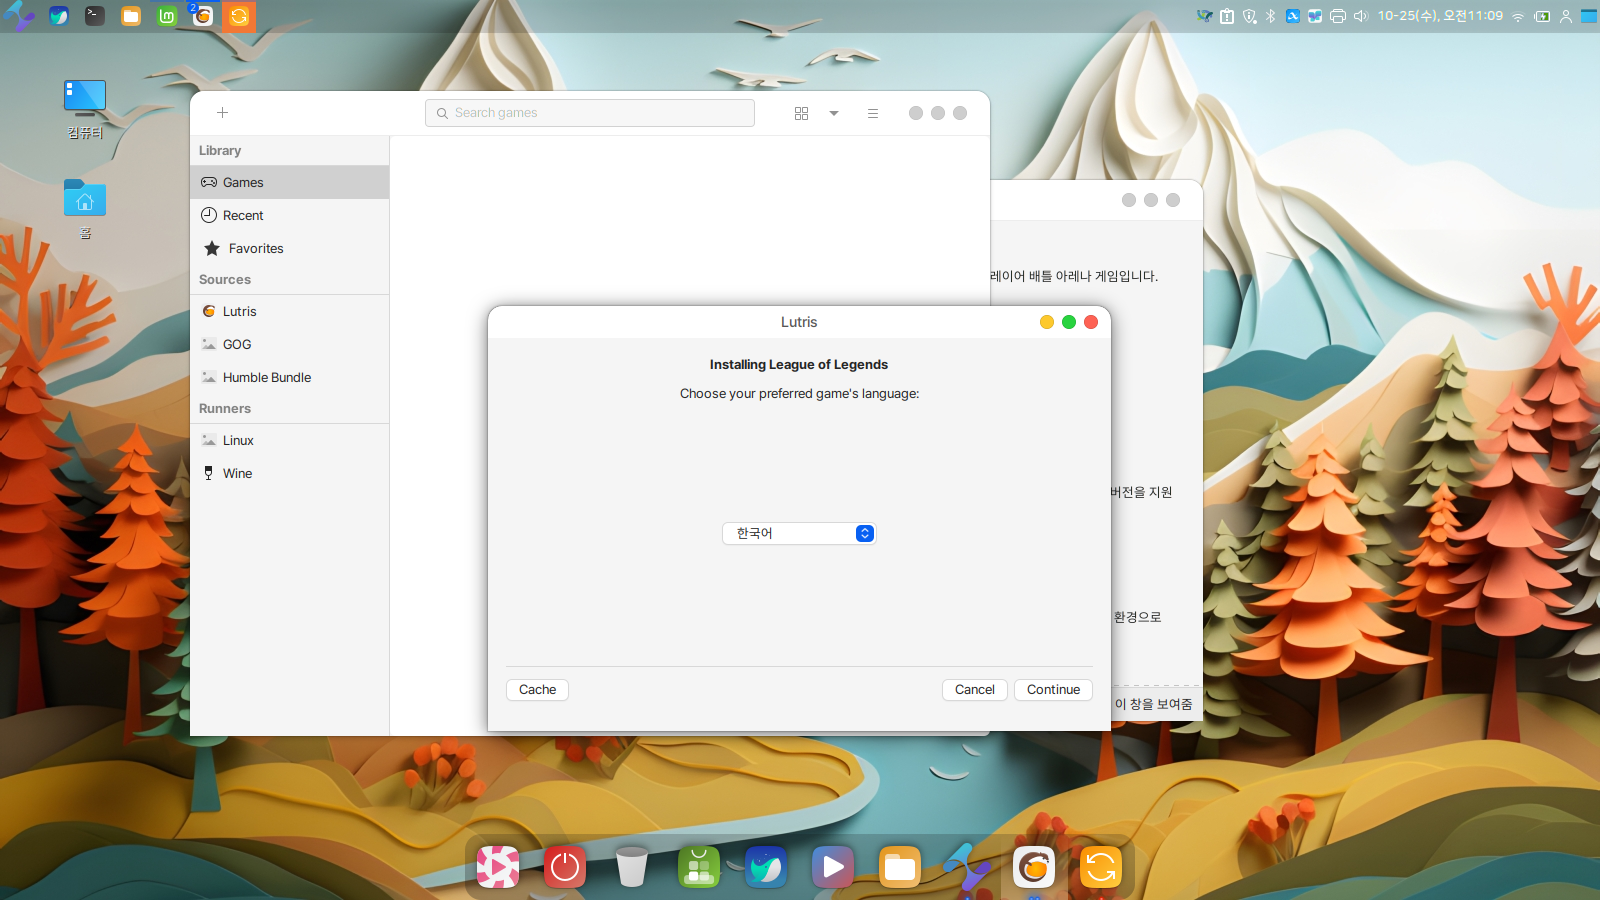The width and height of the screenshot is (1600, 900).
Task: Expand the view options dropdown arrow
Action: (834, 113)
